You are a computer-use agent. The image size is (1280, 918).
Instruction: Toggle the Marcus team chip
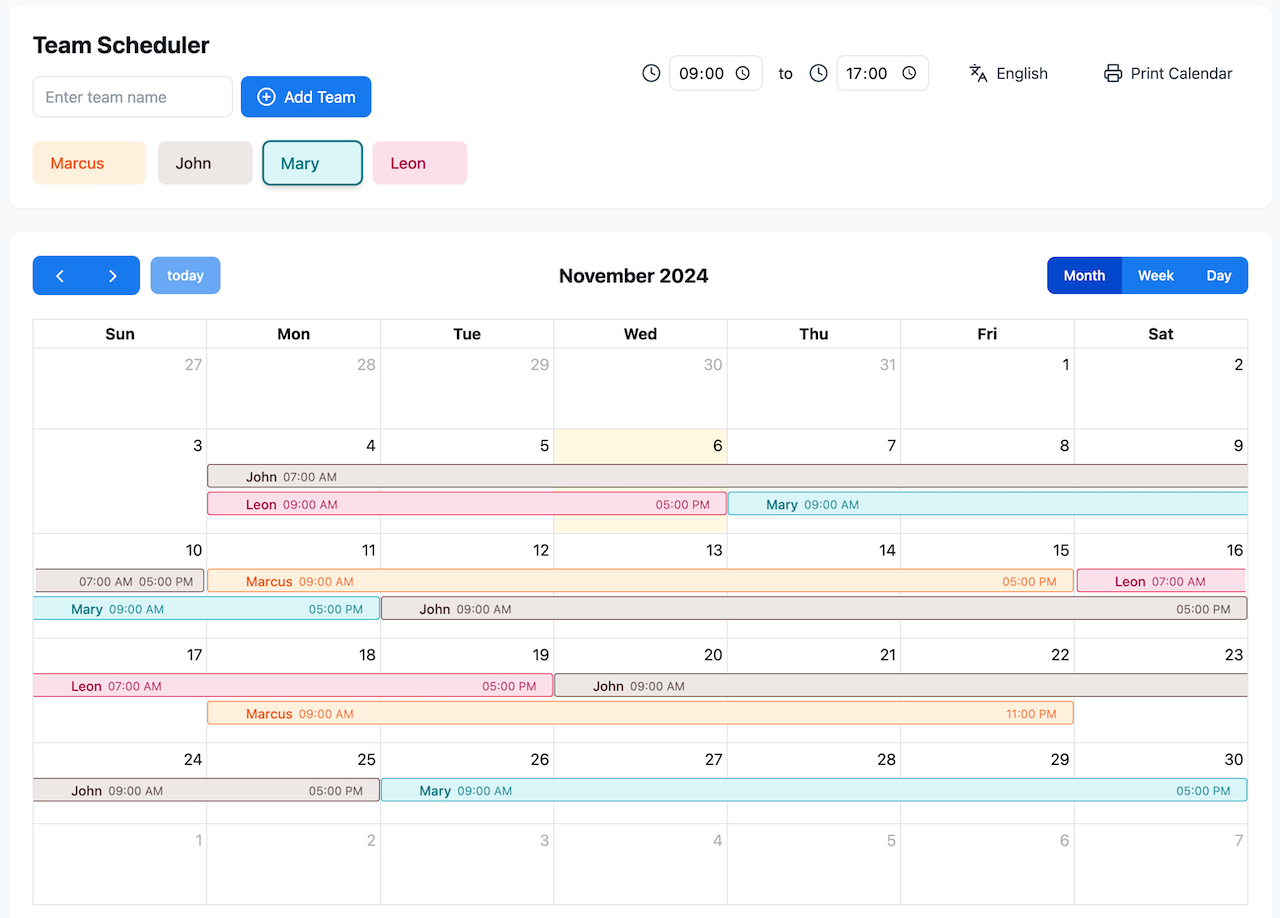(x=89, y=163)
